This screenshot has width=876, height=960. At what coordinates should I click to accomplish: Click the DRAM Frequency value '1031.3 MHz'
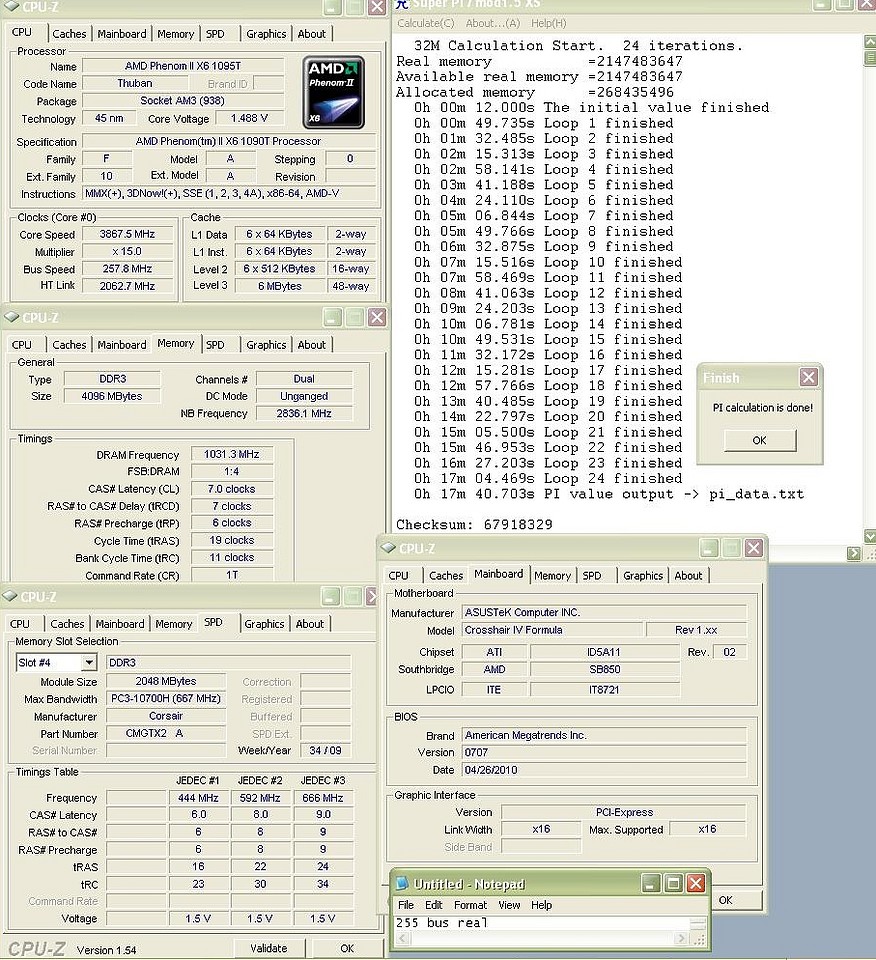(231, 454)
